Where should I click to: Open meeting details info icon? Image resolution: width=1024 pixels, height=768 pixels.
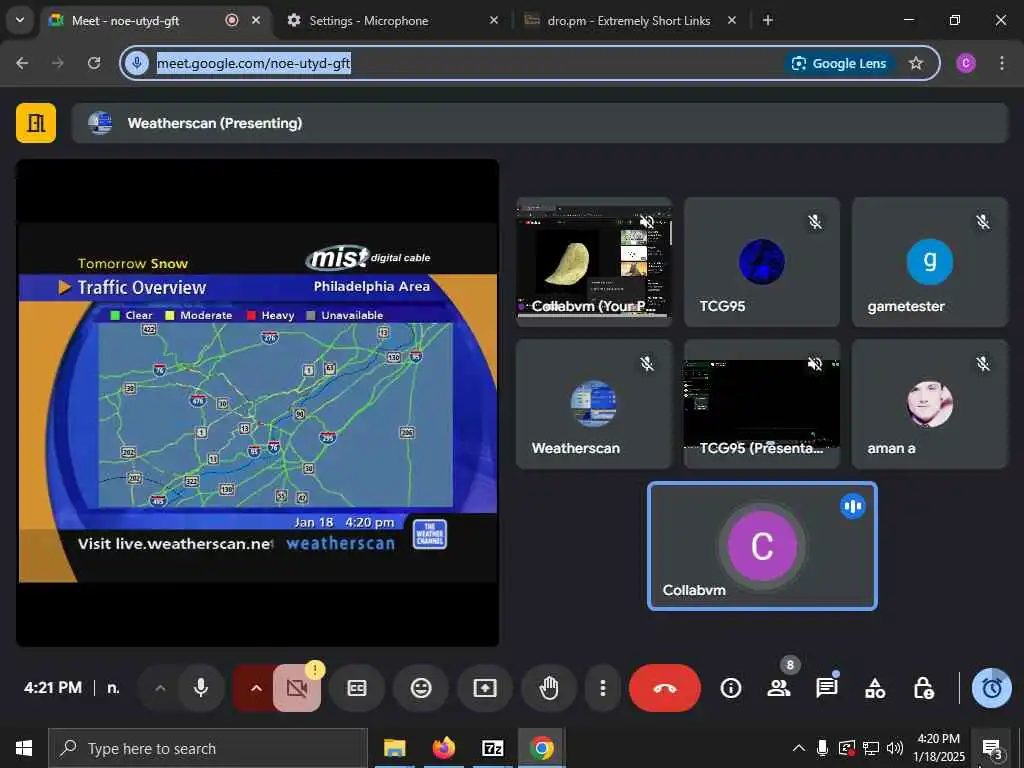(731, 688)
